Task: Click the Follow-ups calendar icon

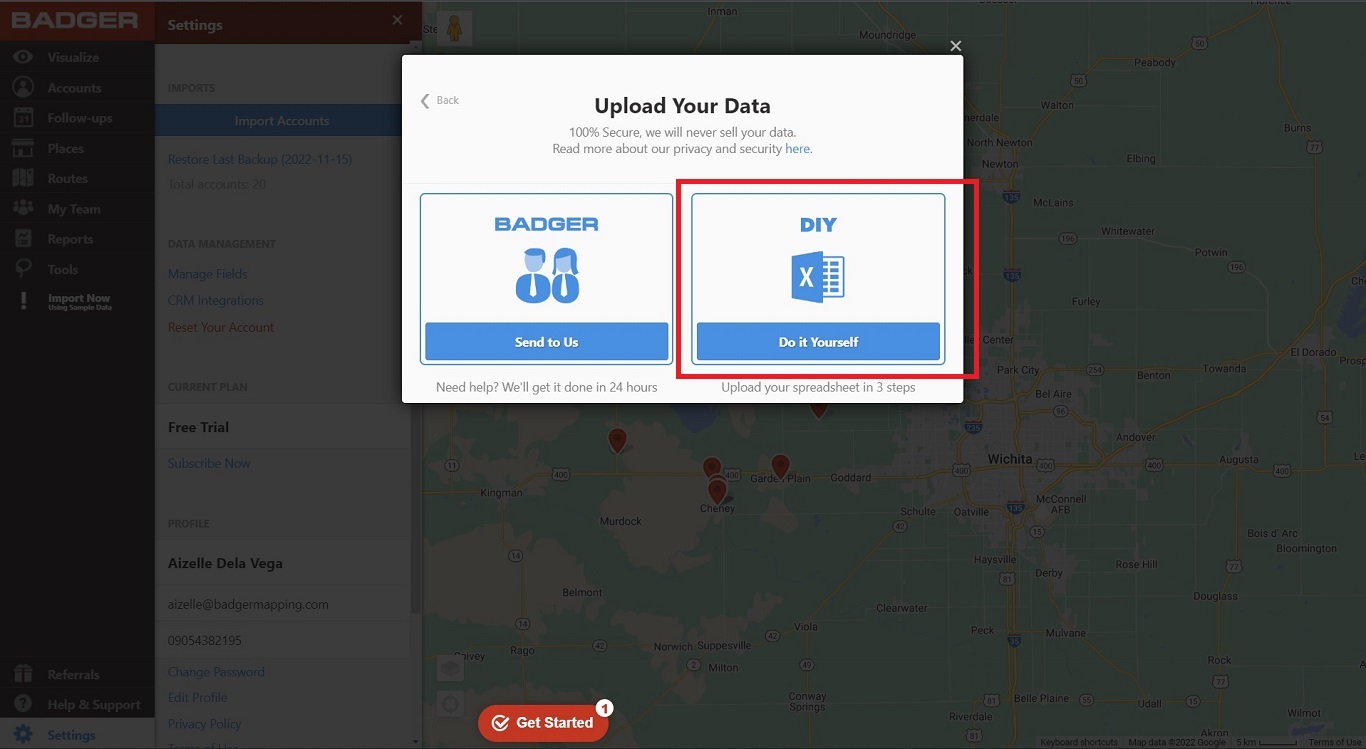Action: pos(23,118)
